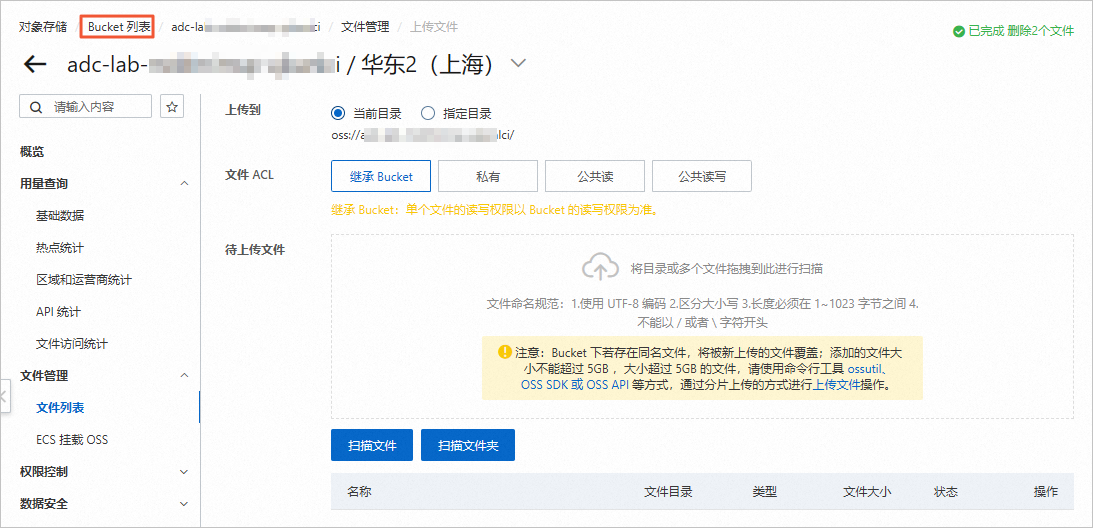Go to Bucket 列表 in breadcrumb

[x=119, y=27]
